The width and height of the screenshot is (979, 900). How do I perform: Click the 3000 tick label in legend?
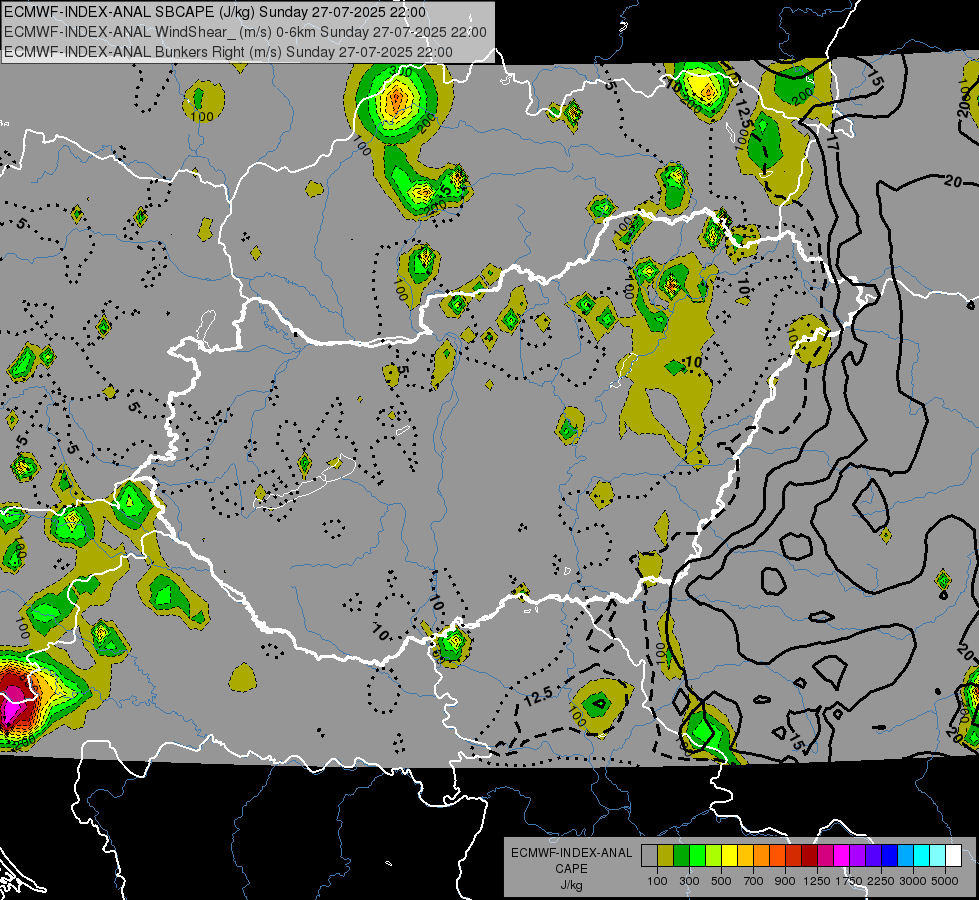pyautogui.click(x=912, y=881)
